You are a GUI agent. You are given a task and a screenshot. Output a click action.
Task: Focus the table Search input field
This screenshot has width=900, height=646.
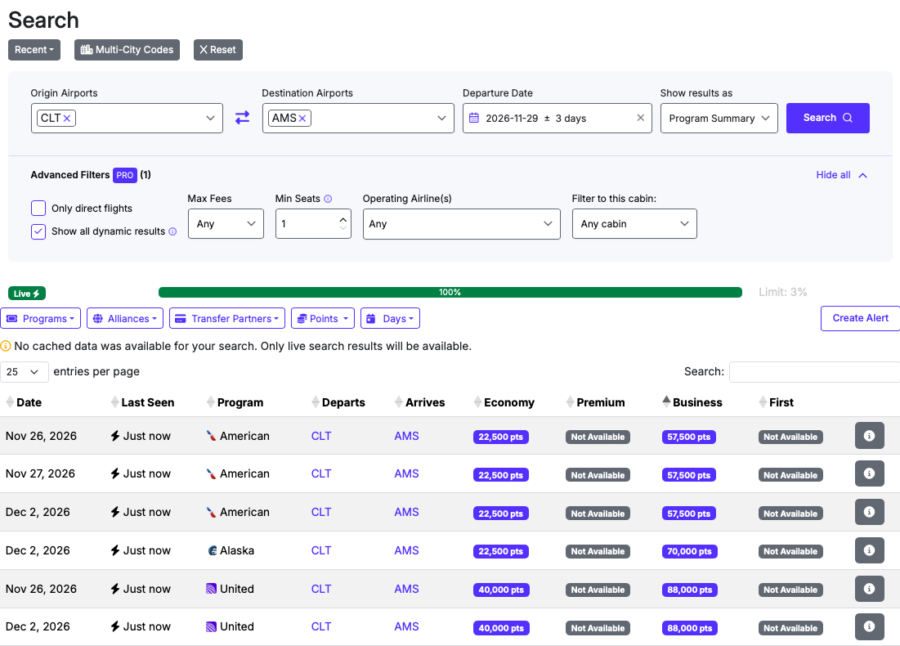pos(814,372)
